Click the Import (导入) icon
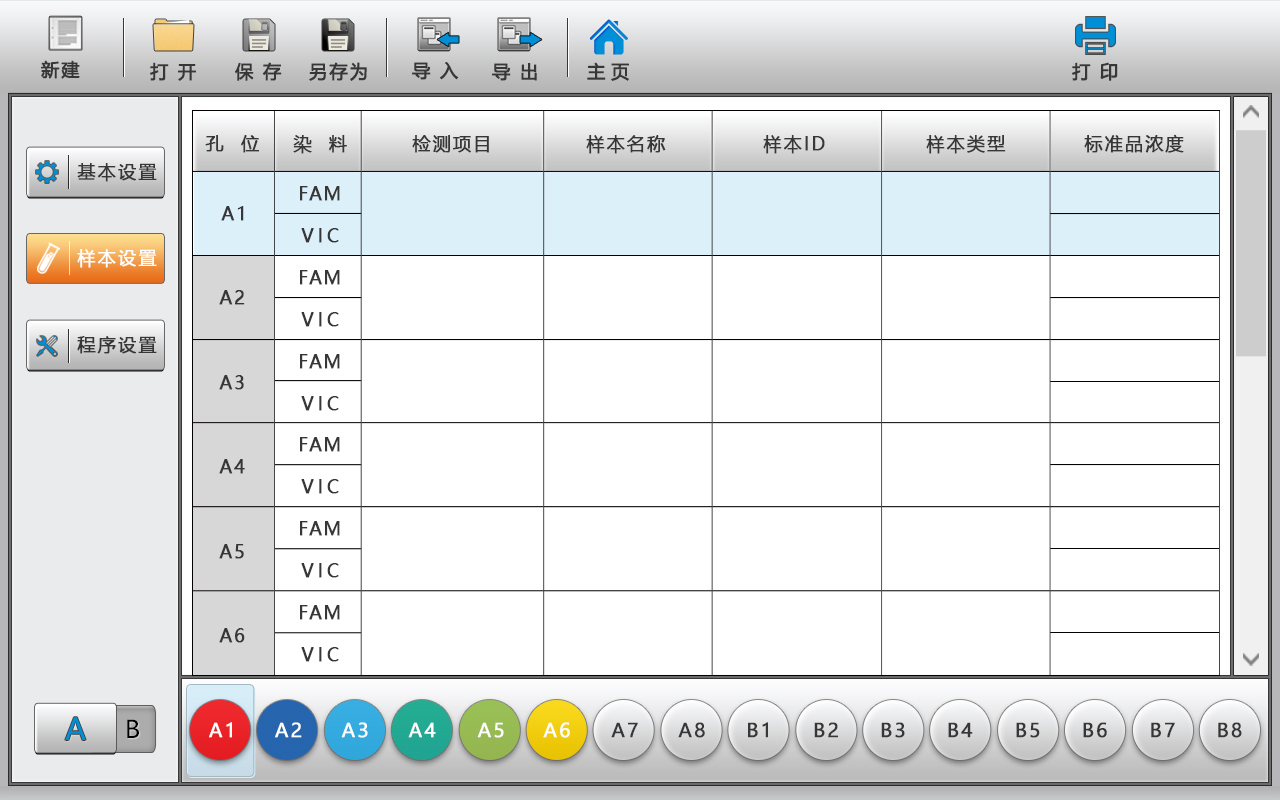1280x800 pixels. coord(437,36)
